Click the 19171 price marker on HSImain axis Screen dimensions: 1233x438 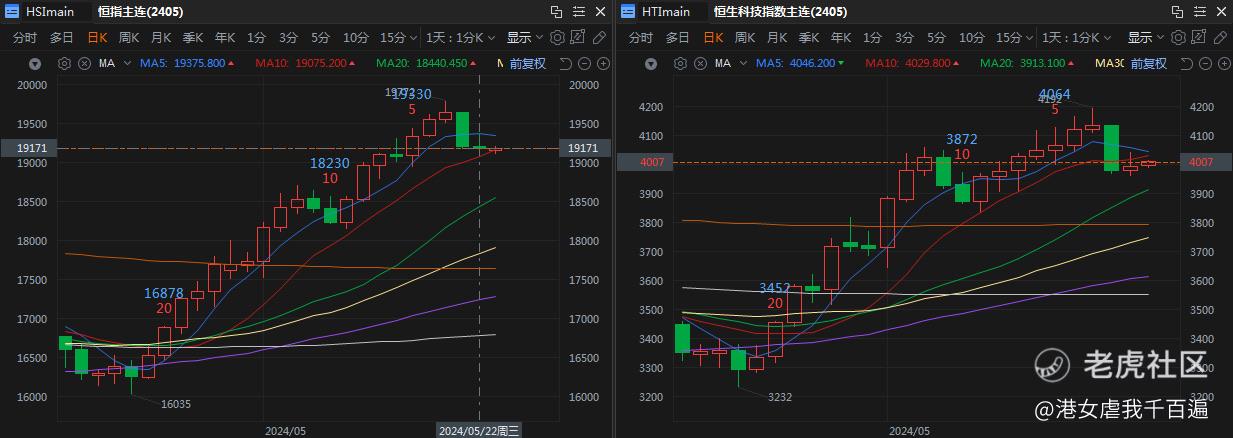tap(580, 148)
